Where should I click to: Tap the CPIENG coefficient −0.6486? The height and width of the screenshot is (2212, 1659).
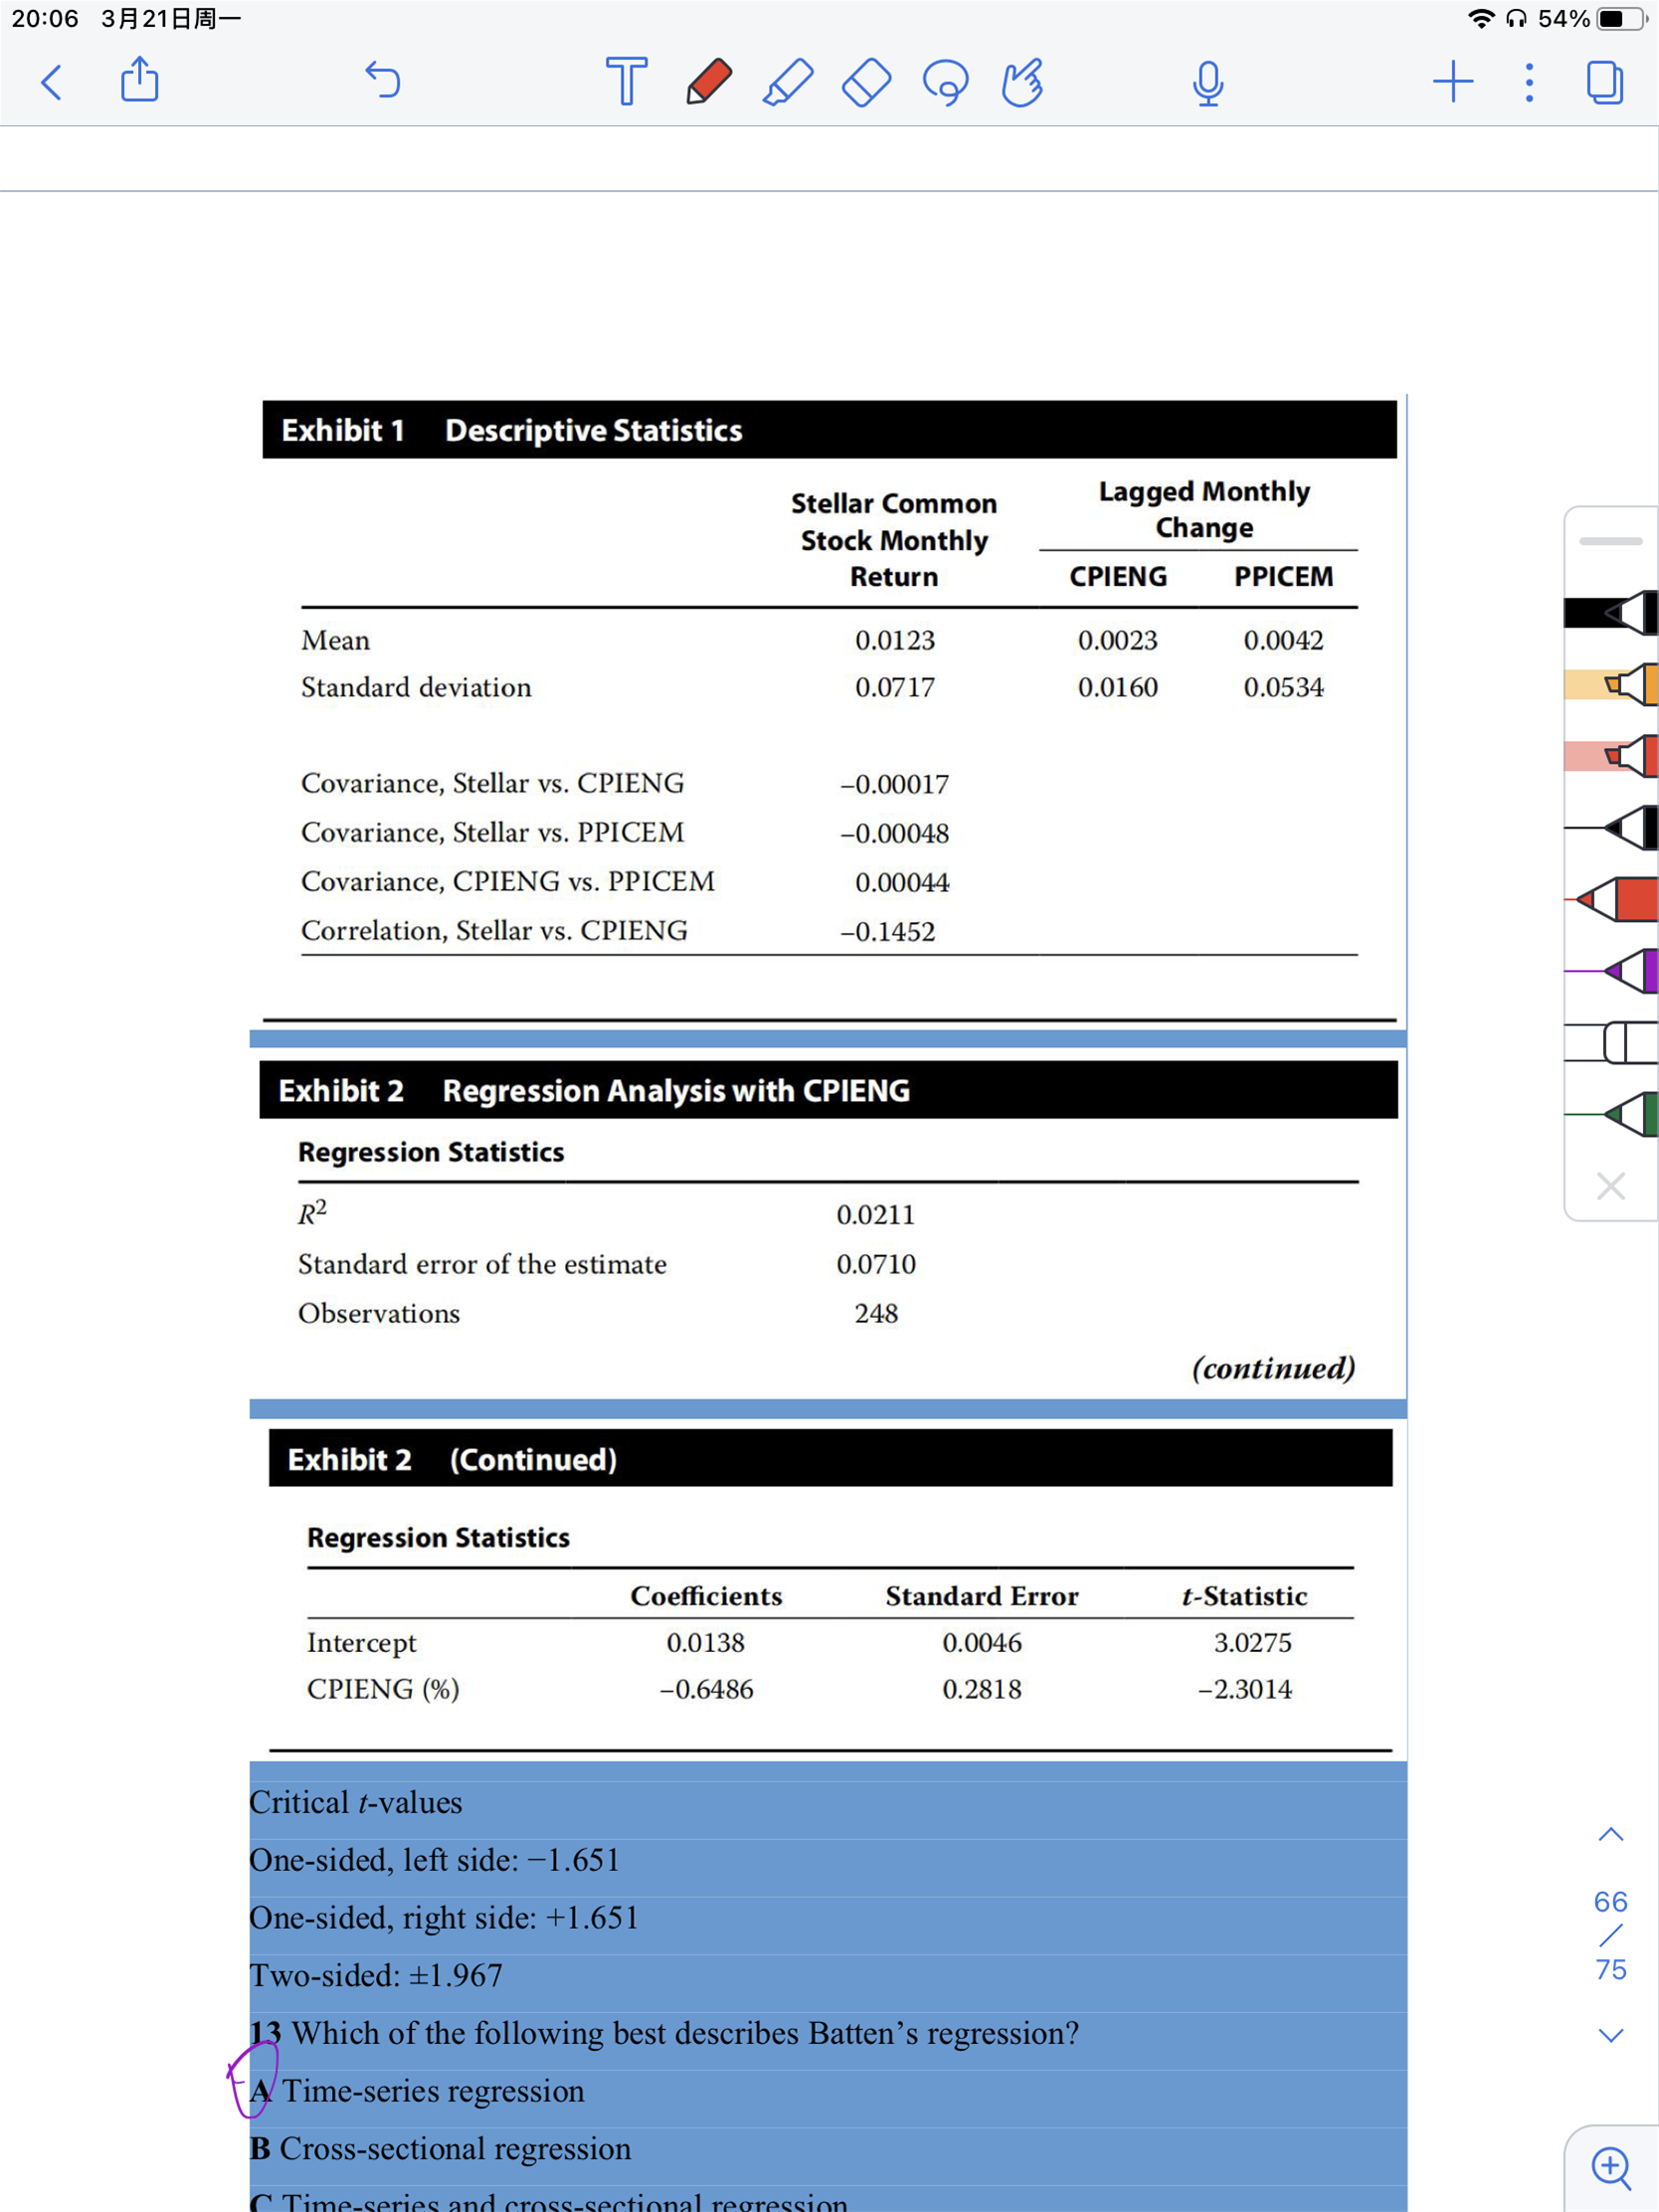[706, 1689]
